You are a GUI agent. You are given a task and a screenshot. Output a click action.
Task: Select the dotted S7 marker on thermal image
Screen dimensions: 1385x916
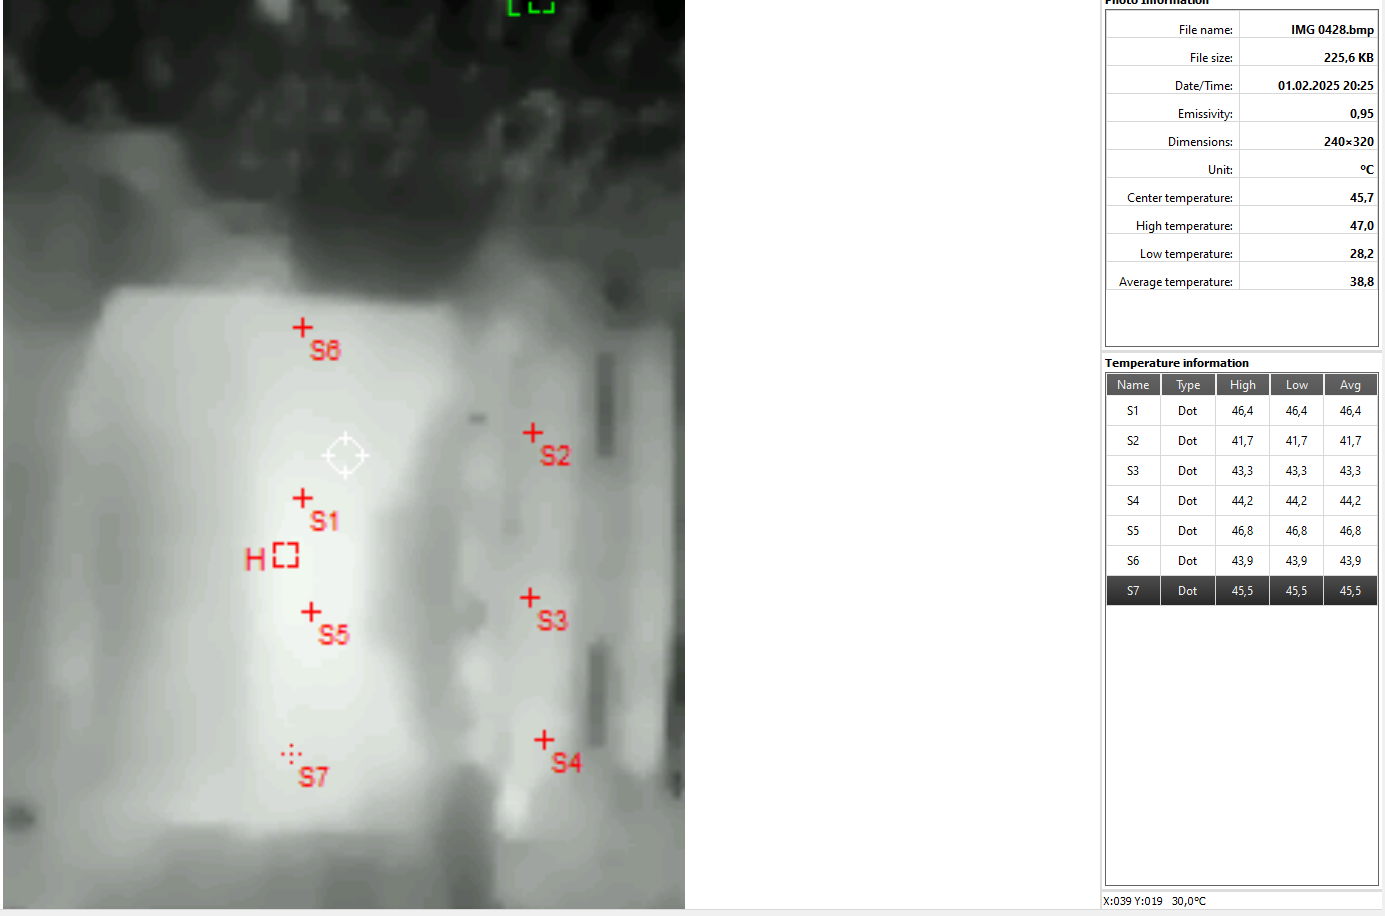(291, 754)
